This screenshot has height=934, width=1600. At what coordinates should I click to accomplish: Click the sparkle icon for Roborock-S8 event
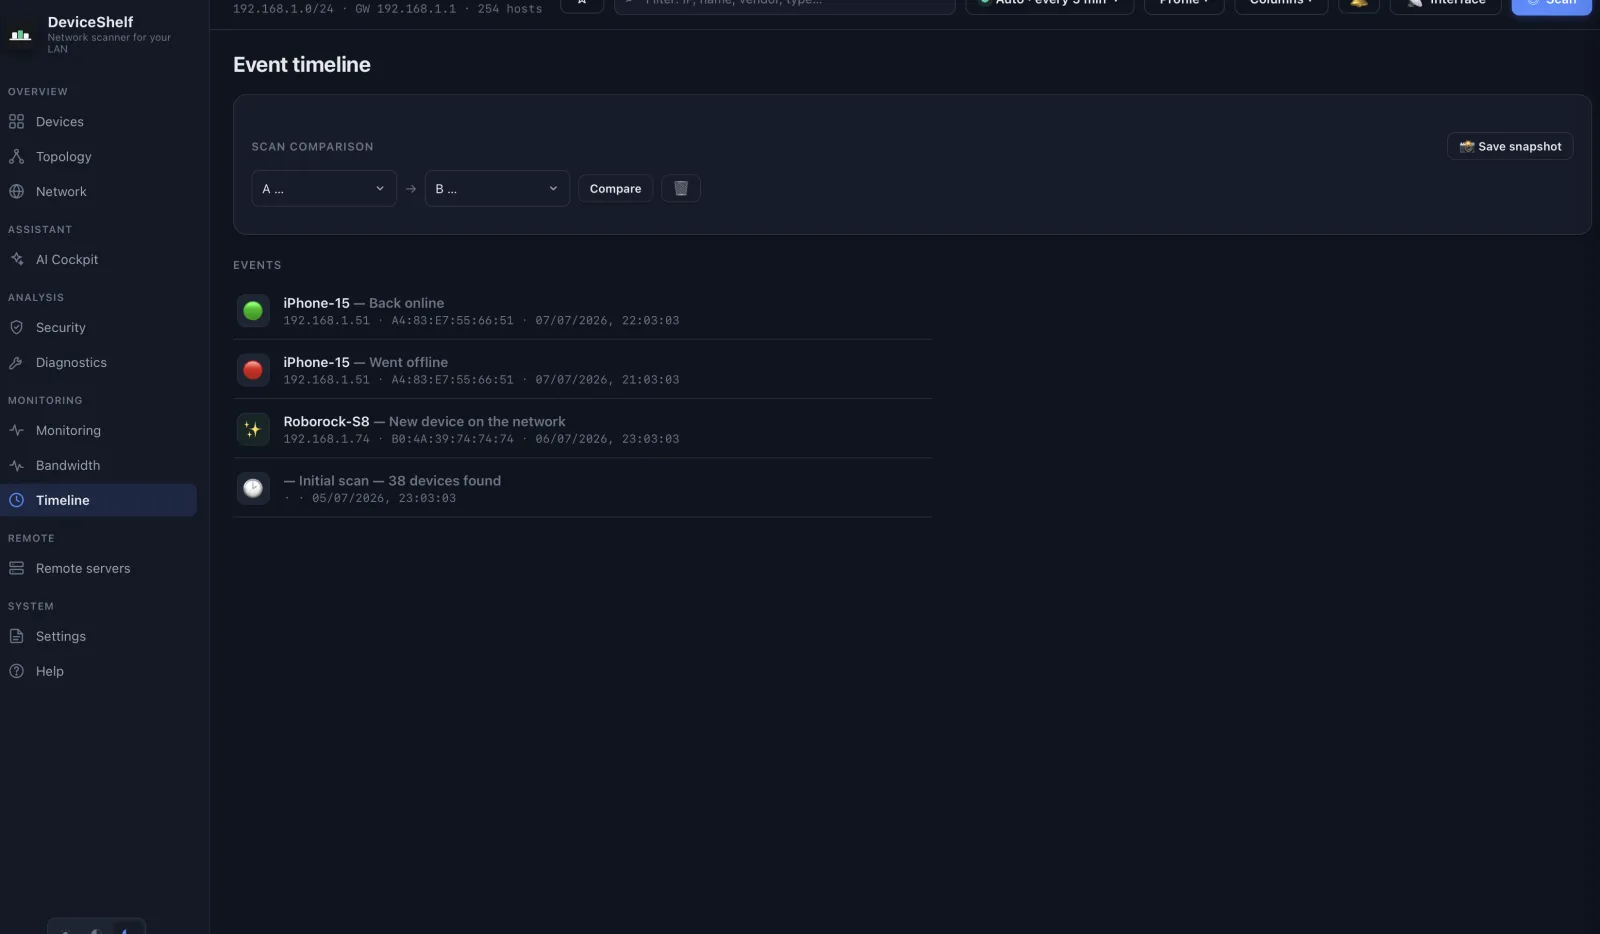[x=253, y=430]
